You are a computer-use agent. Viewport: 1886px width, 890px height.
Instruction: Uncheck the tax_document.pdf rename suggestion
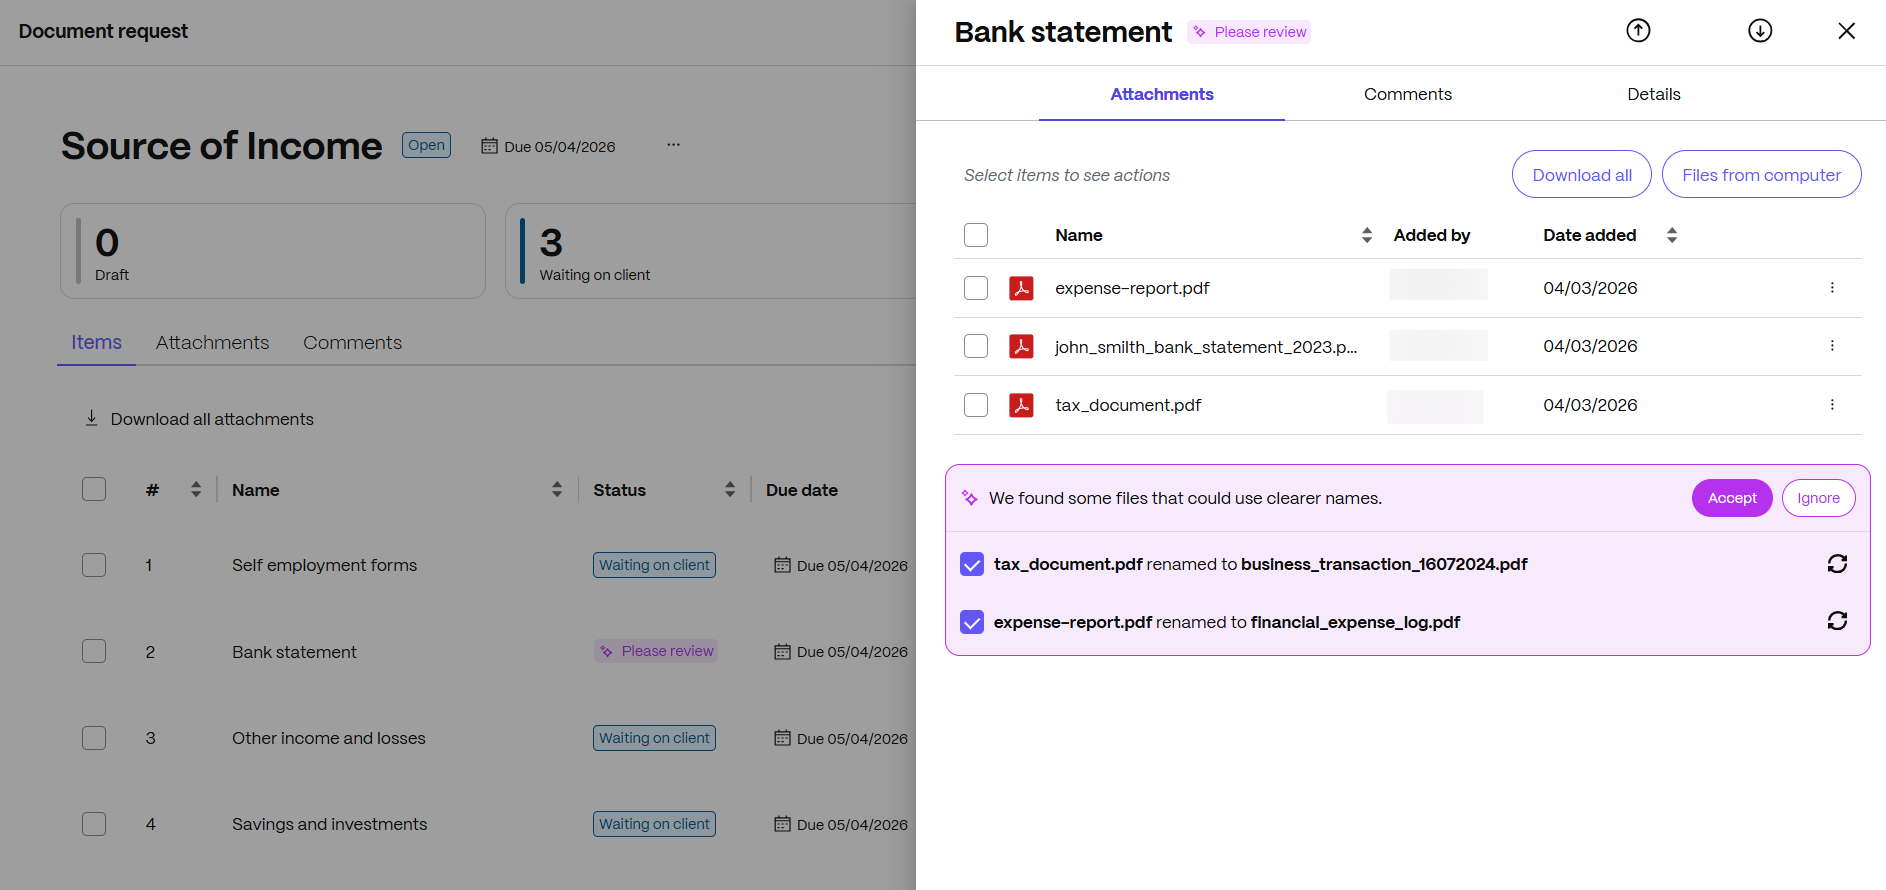point(972,565)
